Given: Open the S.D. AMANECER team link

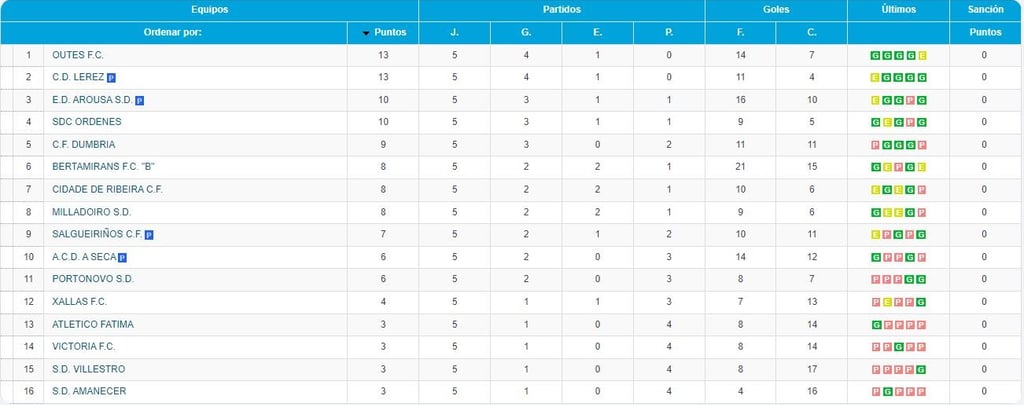Looking at the screenshot, I should [89, 391].
